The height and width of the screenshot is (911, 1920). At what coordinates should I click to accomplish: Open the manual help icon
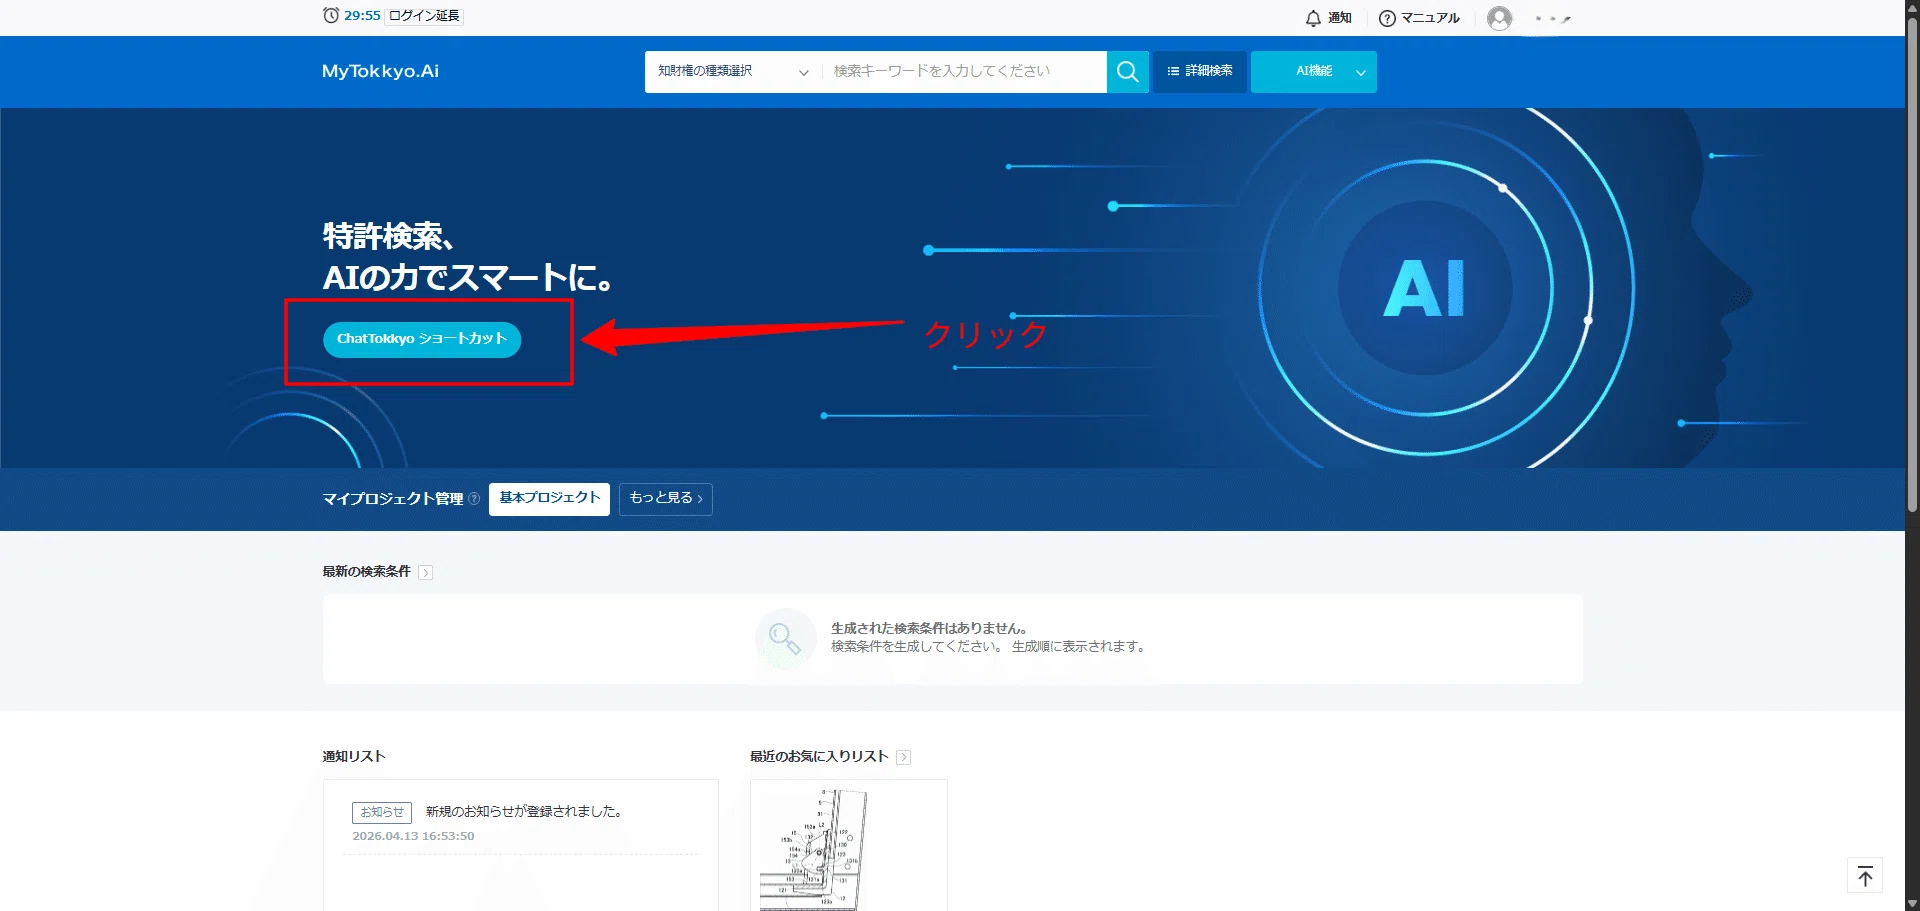click(1387, 18)
